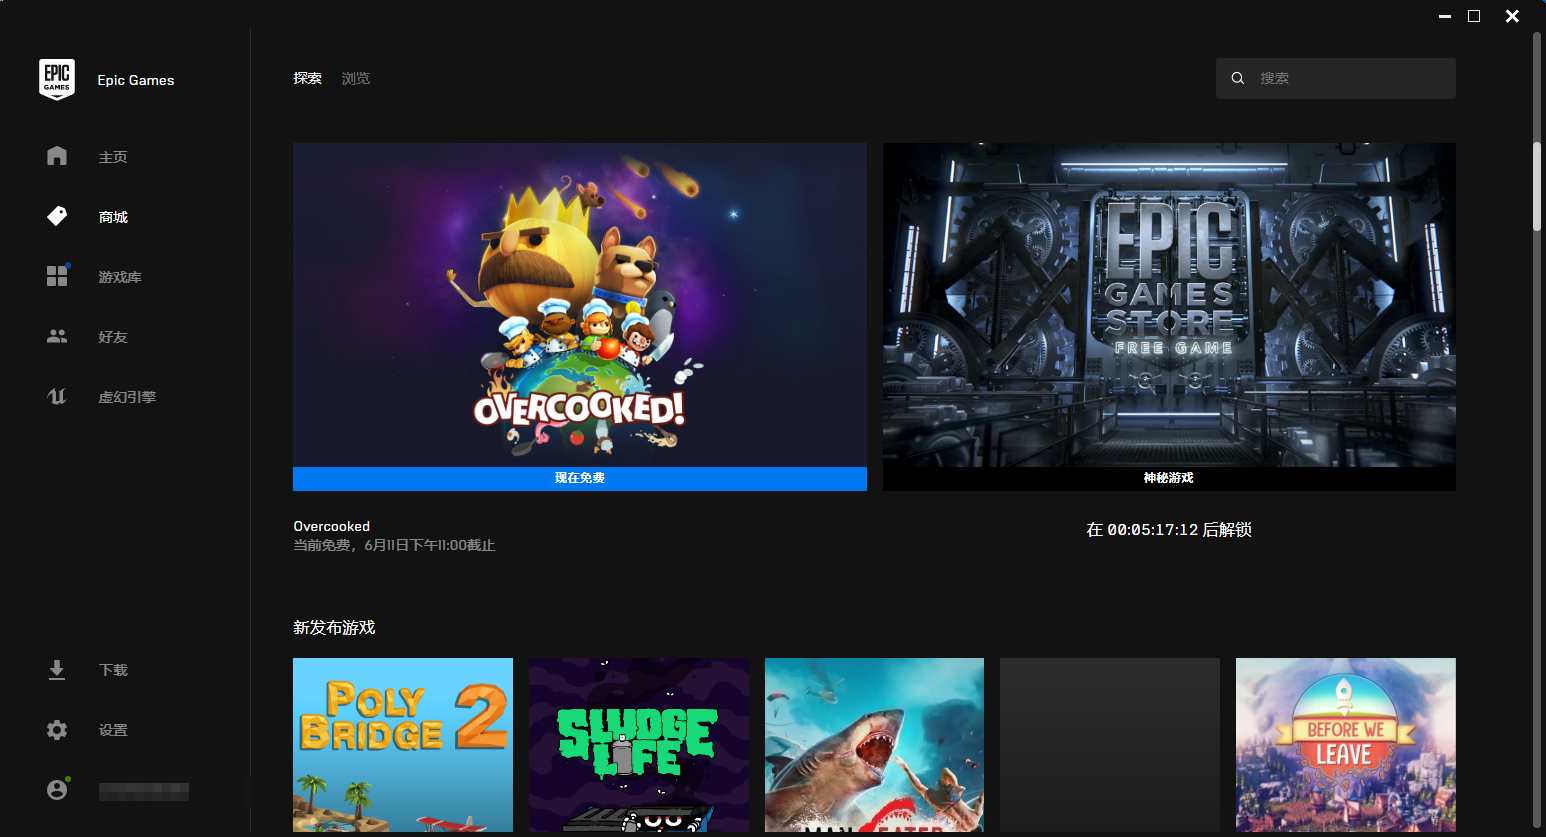Click the Epic Games text beside the logo
Viewport: 1546px width, 837px height.
tap(136, 80)
